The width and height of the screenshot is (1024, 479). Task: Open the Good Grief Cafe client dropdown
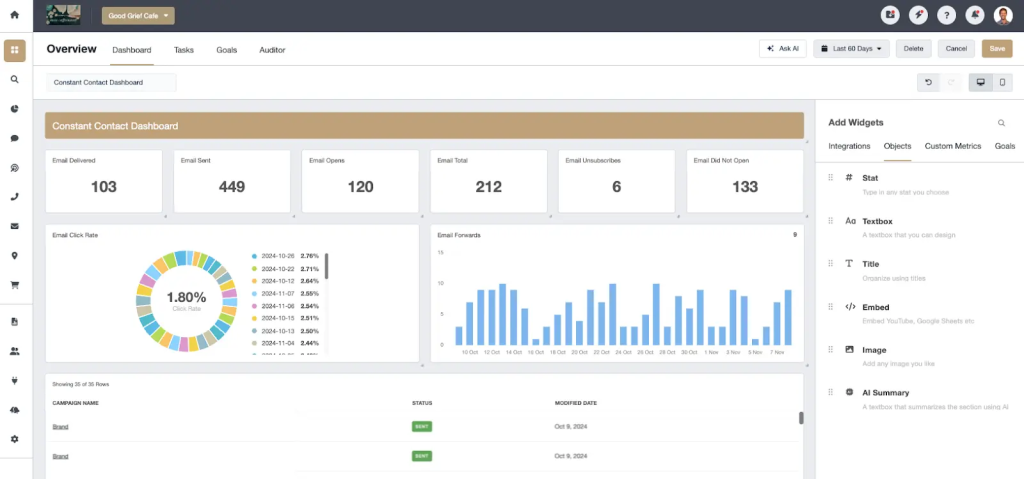[138, 16]
